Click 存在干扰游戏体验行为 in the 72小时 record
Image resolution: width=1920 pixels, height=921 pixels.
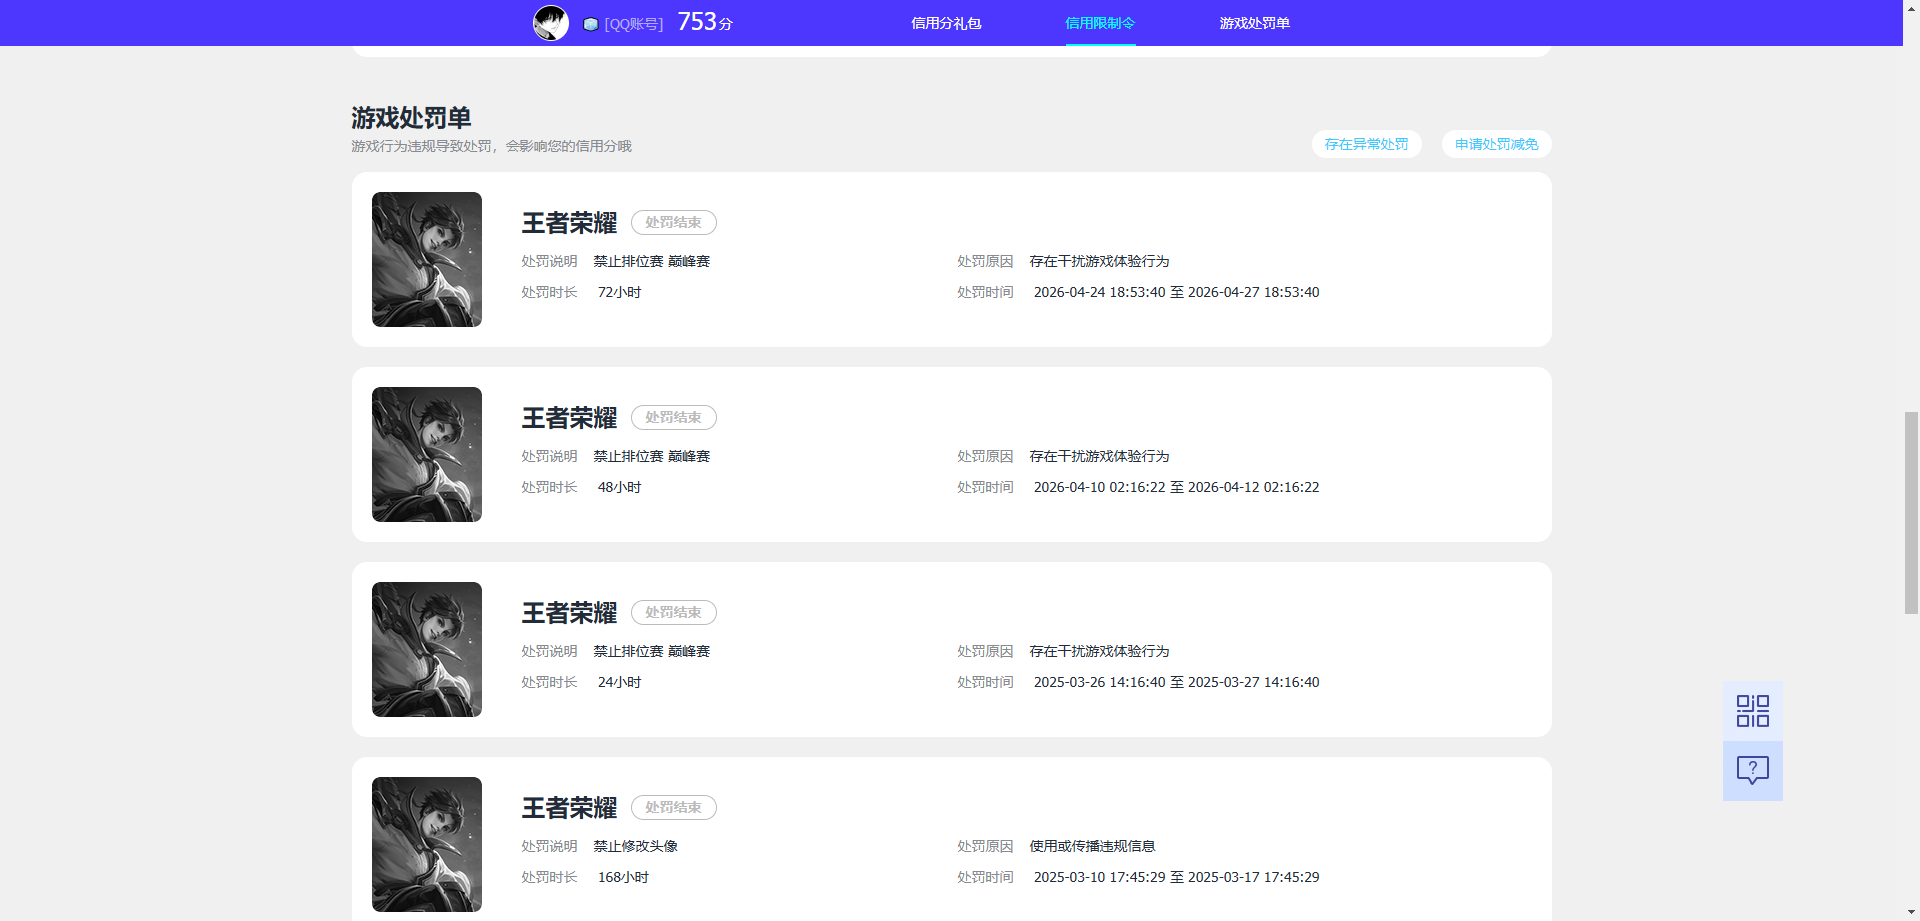pos(1099,261)
